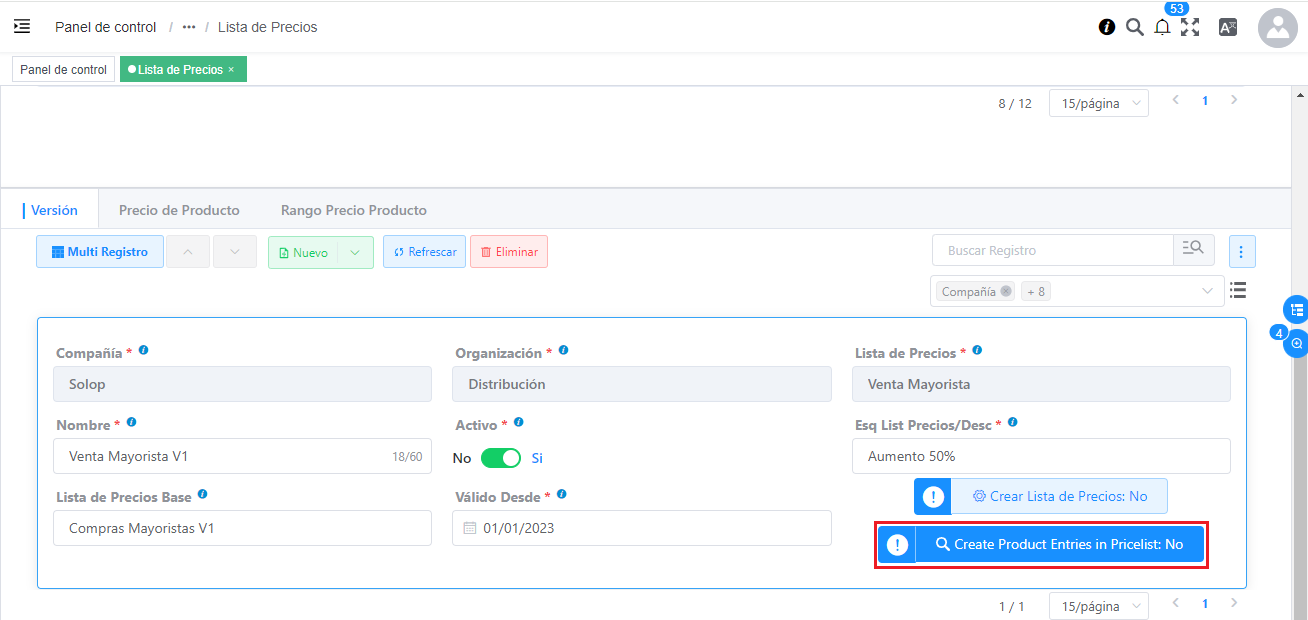Viewport: 1308px width, 620px height.
Task: Open the global search magnifier icon
Action: [1135, 27]
